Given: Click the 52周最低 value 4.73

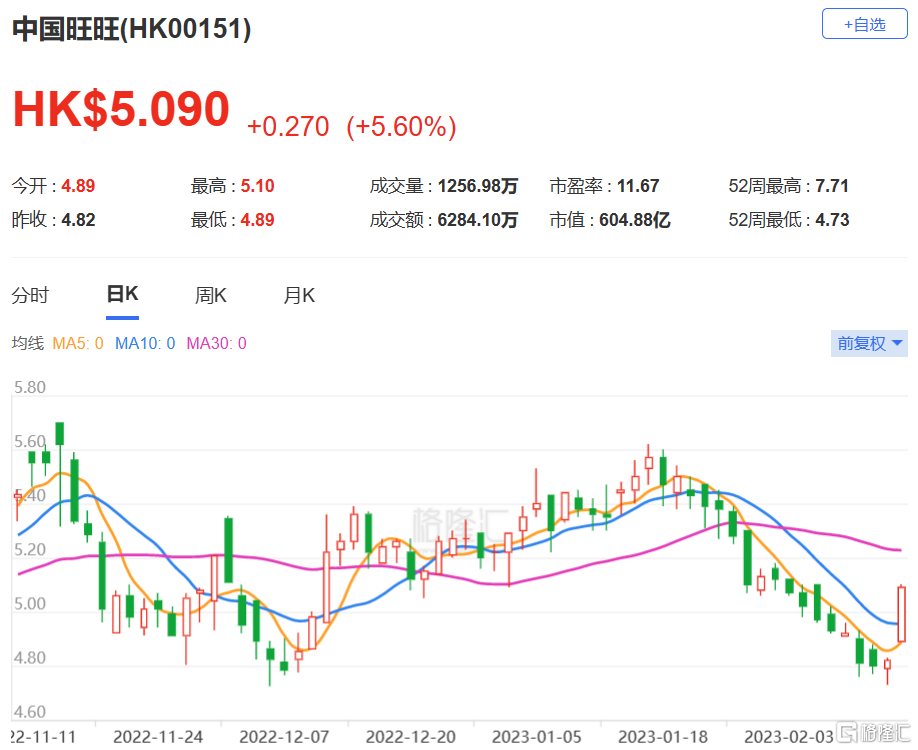Looking at the screenshot, I should (x=832, y=220).
